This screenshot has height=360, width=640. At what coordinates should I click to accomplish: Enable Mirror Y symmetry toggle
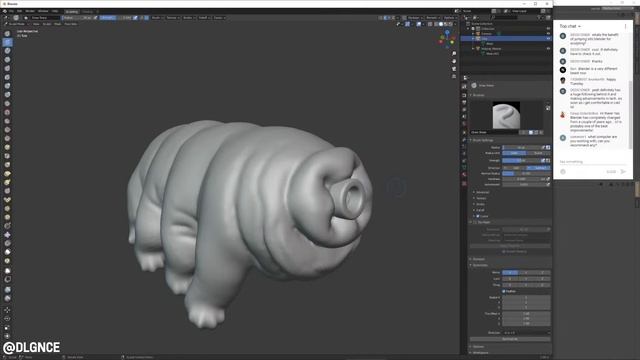click(526, 272)
